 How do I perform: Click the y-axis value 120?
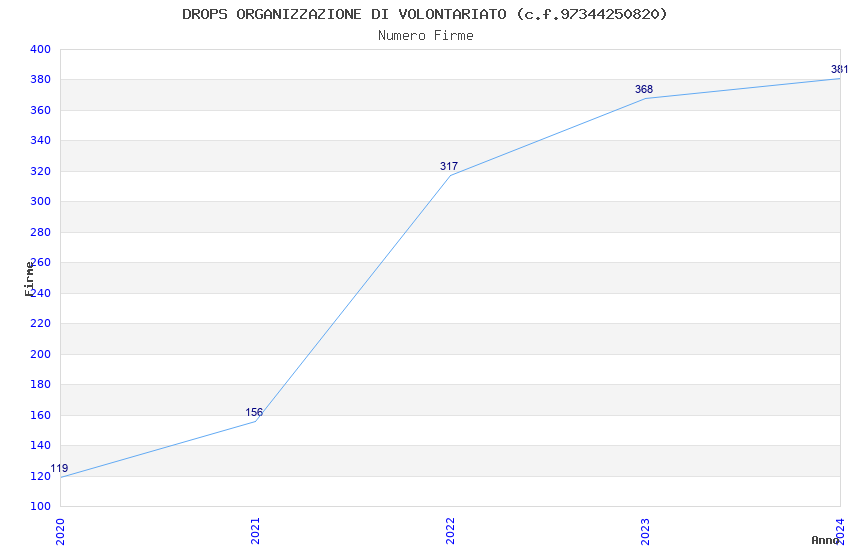[40, 476]
